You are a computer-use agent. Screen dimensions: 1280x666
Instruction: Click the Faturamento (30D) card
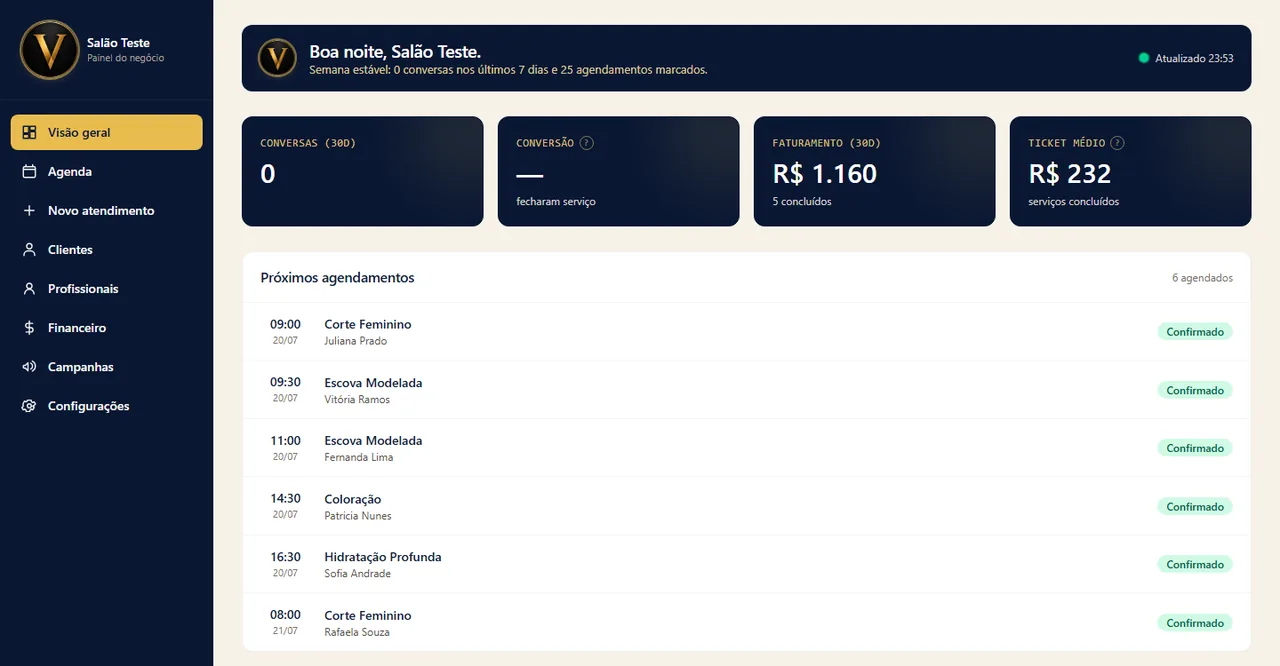pyautogui.click(x=875, y=171)
